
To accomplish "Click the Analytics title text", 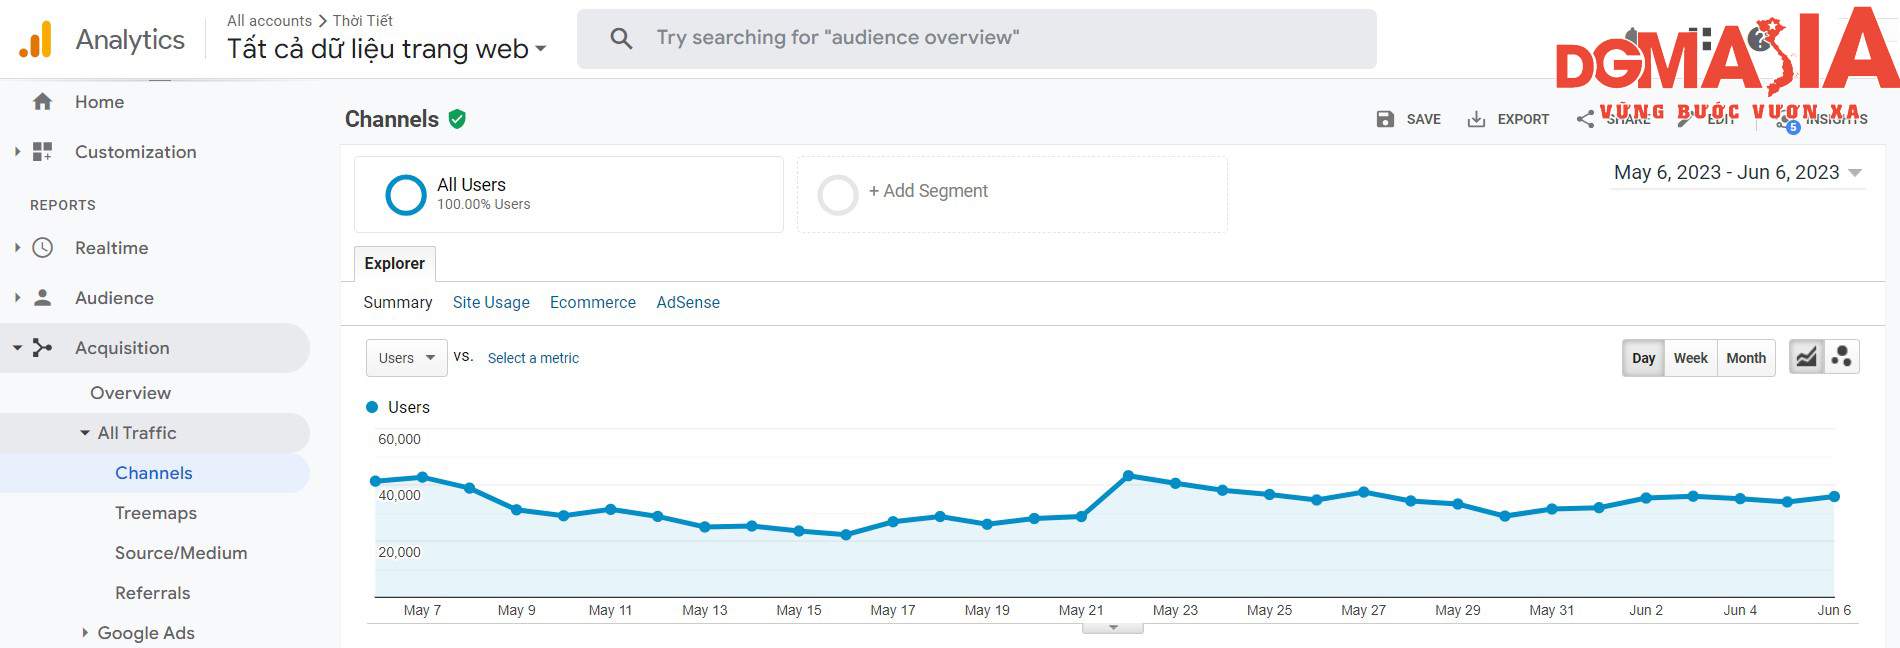I will pos(130,39).
